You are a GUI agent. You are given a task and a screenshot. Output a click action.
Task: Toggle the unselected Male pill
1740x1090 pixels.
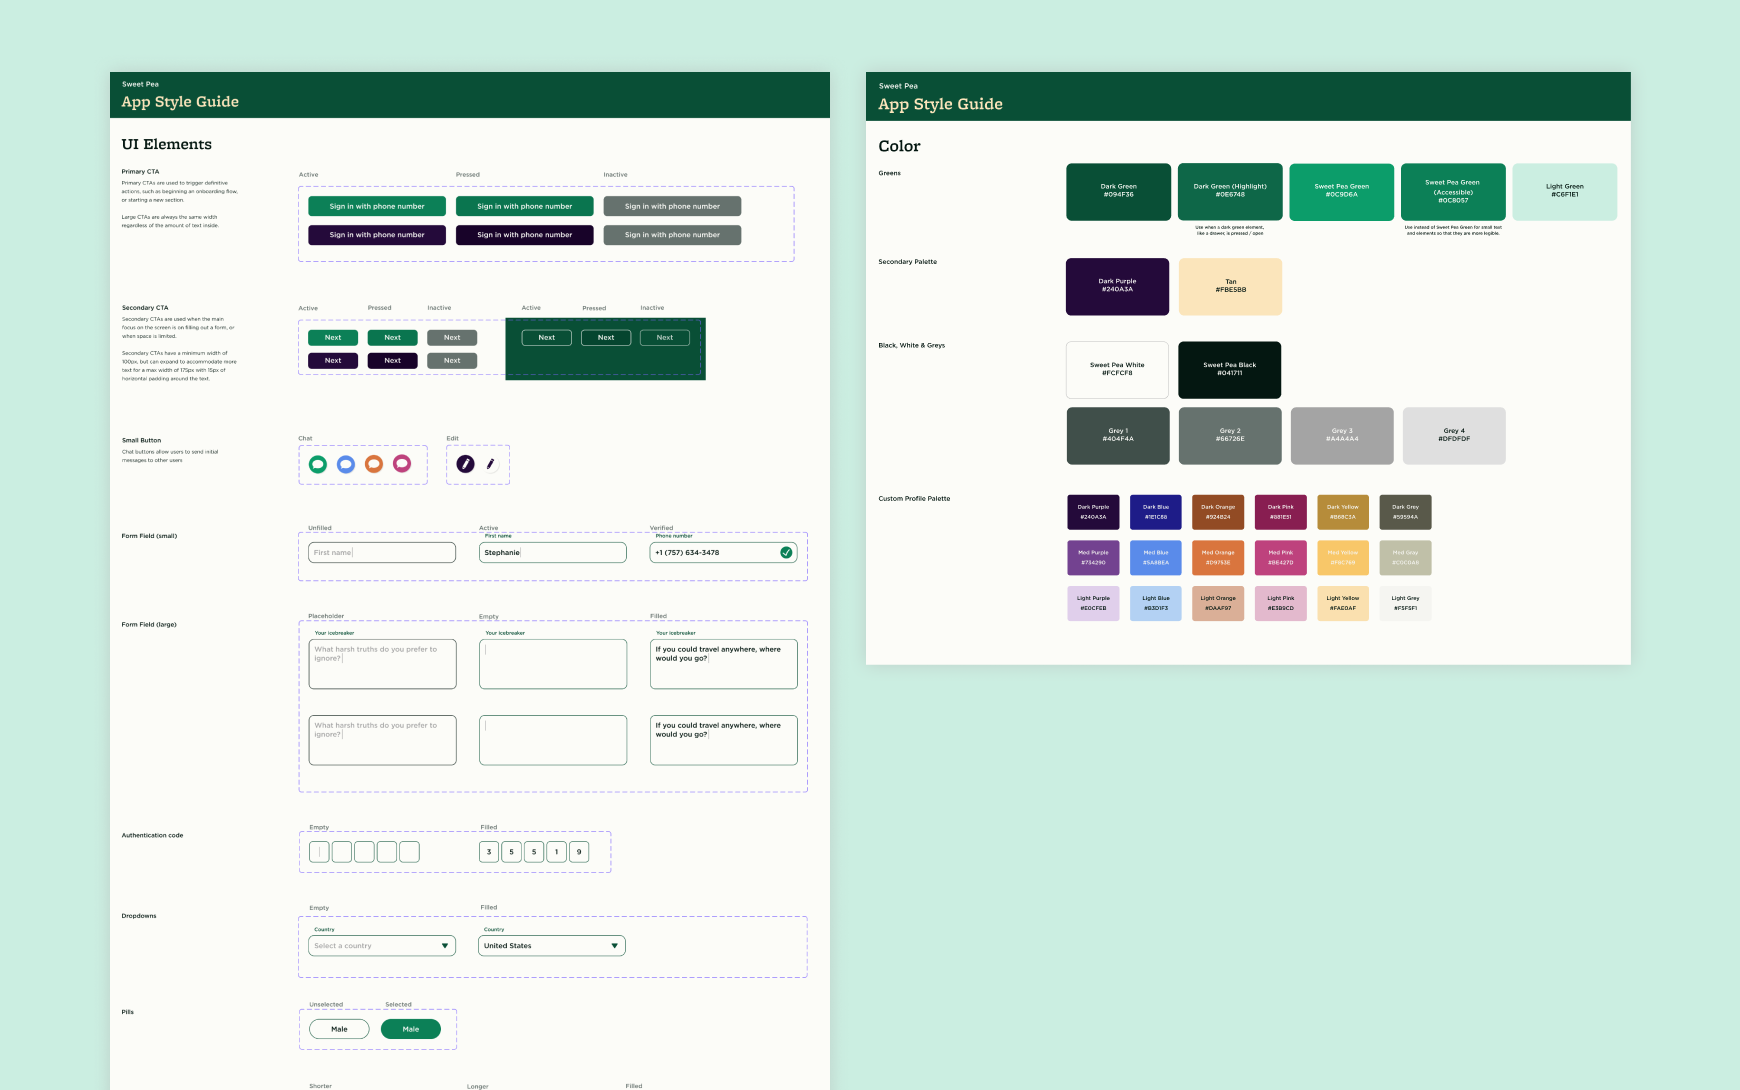click(338, 1028)
